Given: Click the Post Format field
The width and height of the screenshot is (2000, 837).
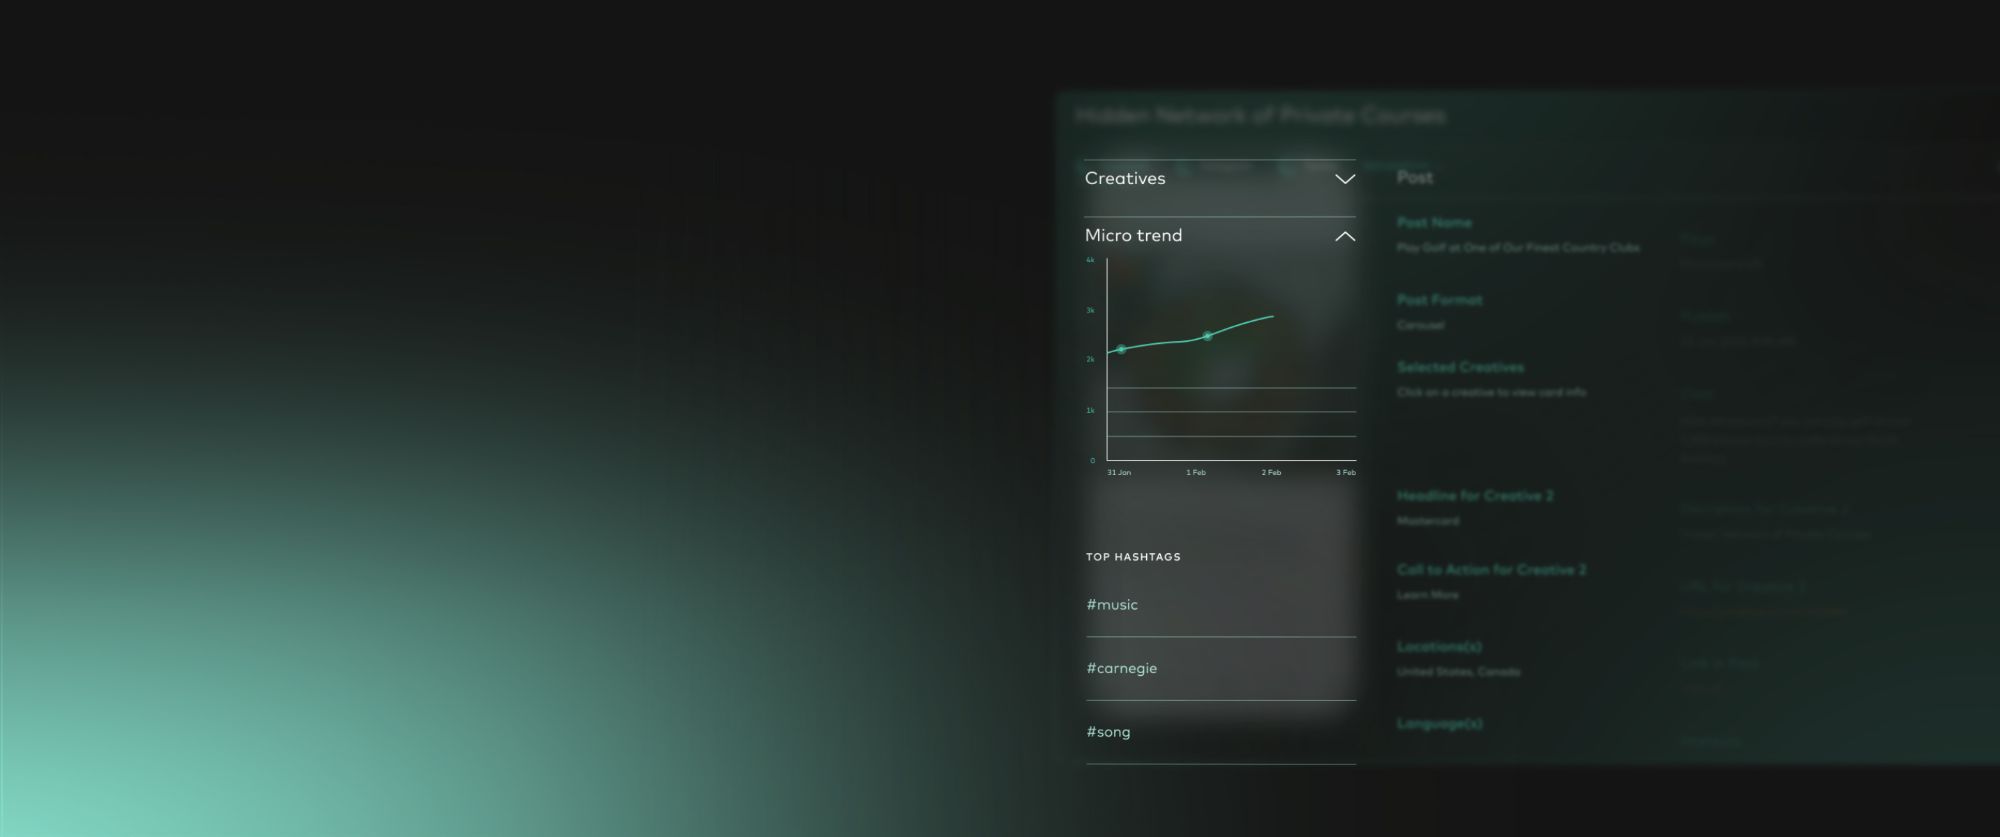Looking at the screenshot, I should coord(1439,300).
